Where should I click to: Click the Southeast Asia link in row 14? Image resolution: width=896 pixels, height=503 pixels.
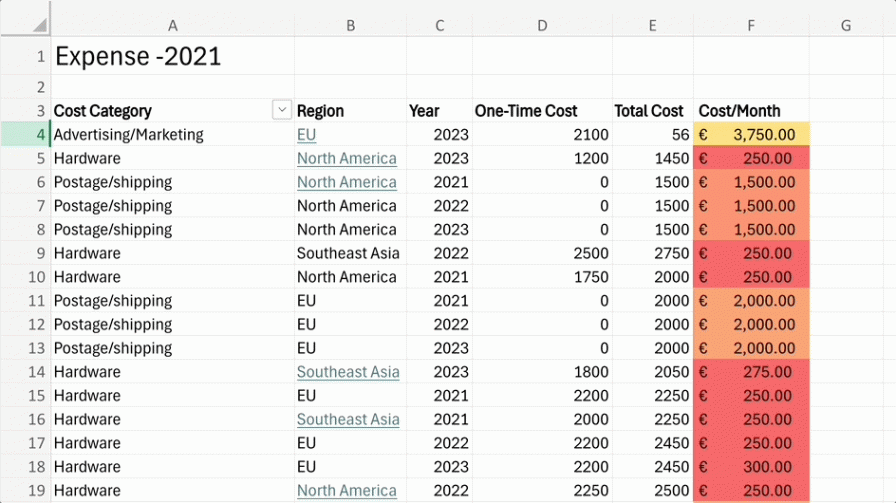click(x=348, y=372)
